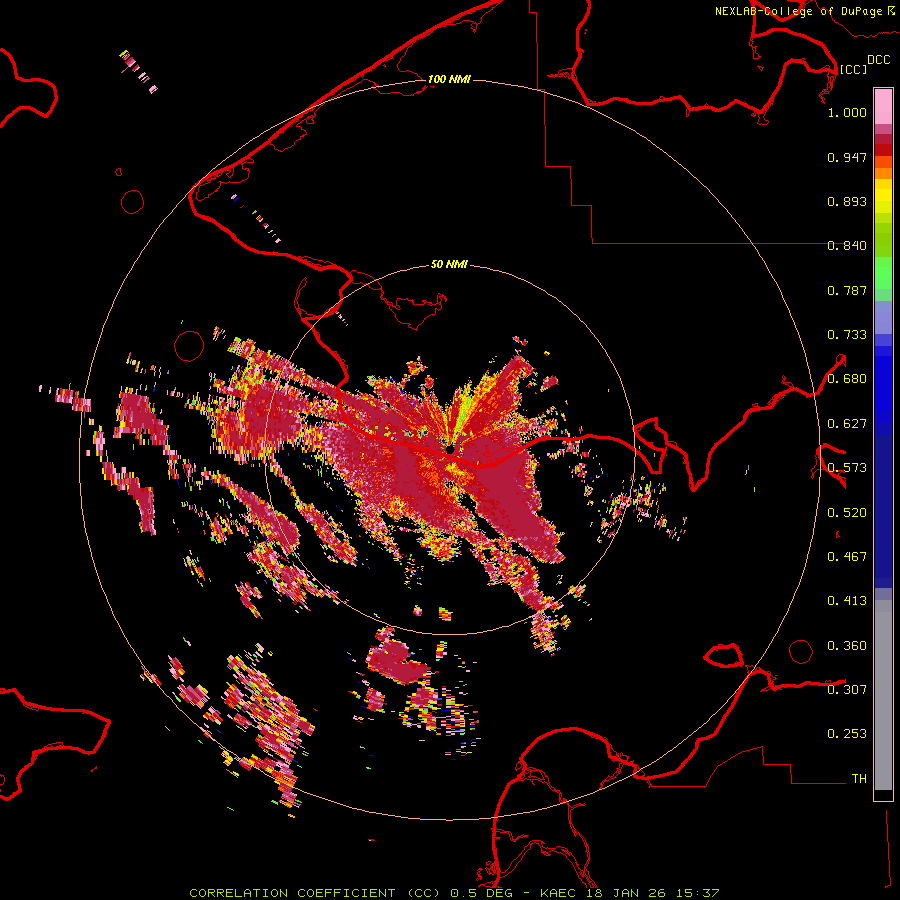Viewport: 900px width, 900px height.
Task: Click the 50 NMI range ring label
Action: pos(449,264)
